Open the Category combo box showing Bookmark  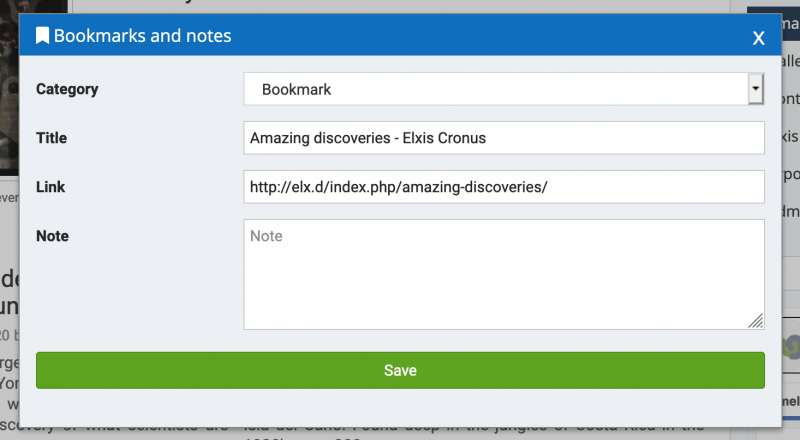(x=504, y=89)
